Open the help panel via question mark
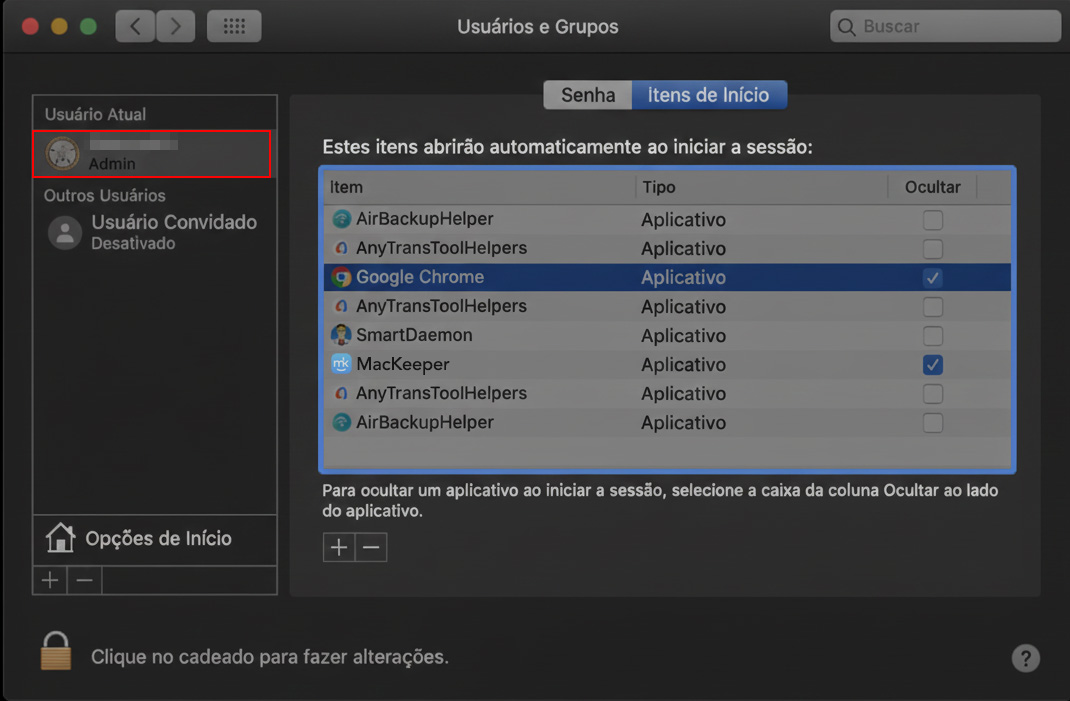Viewport: 1070px width, 701px height. tap(1025, 658)
